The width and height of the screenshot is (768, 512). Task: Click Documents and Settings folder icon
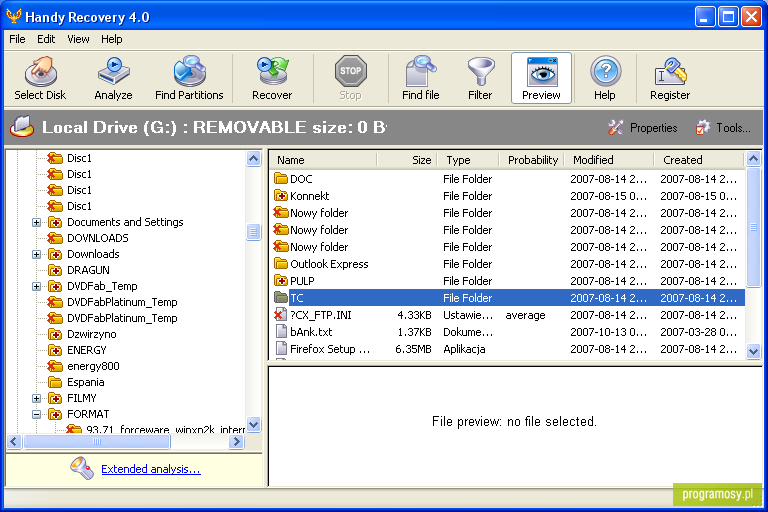tap(55, 222)
